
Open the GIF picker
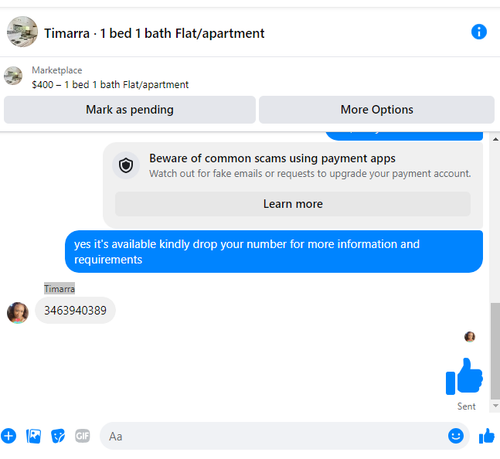pos(82,436)
